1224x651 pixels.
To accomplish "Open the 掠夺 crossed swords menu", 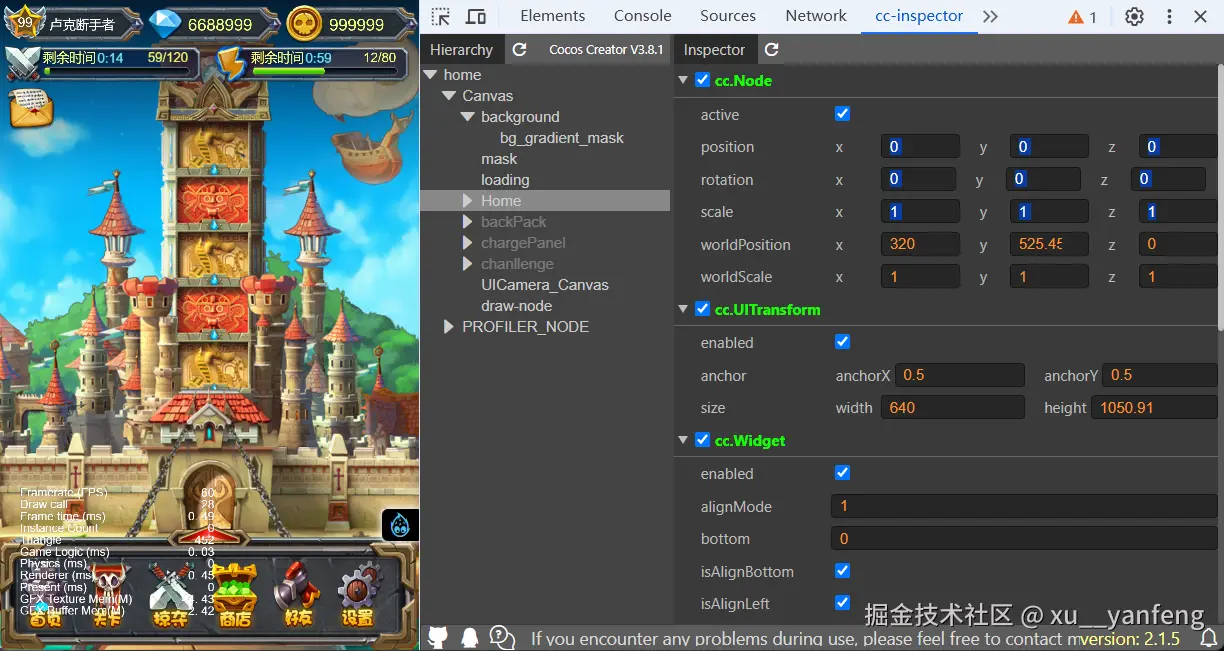I will (170, 593).
